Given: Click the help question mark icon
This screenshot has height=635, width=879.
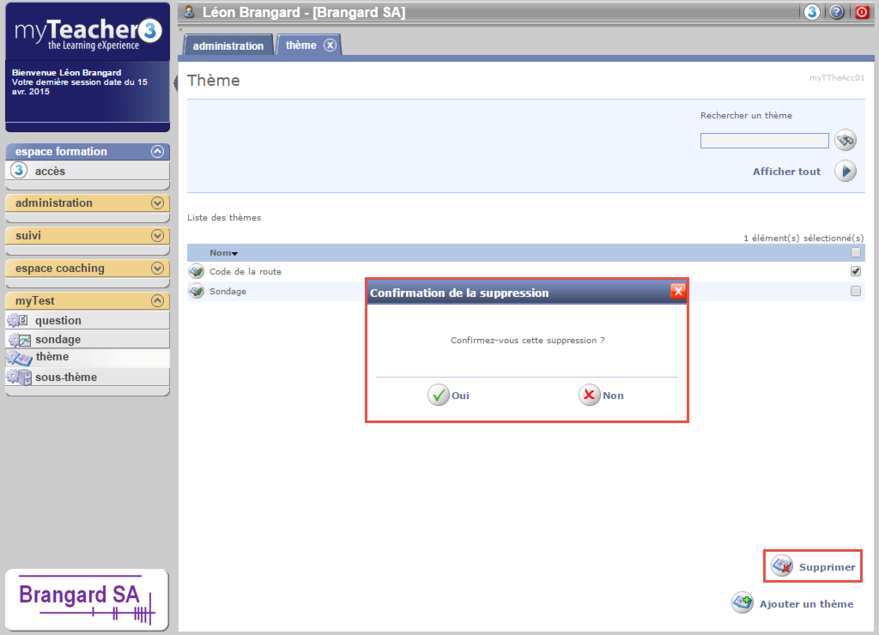Looking at the screenshot, I should coord(837,13).
